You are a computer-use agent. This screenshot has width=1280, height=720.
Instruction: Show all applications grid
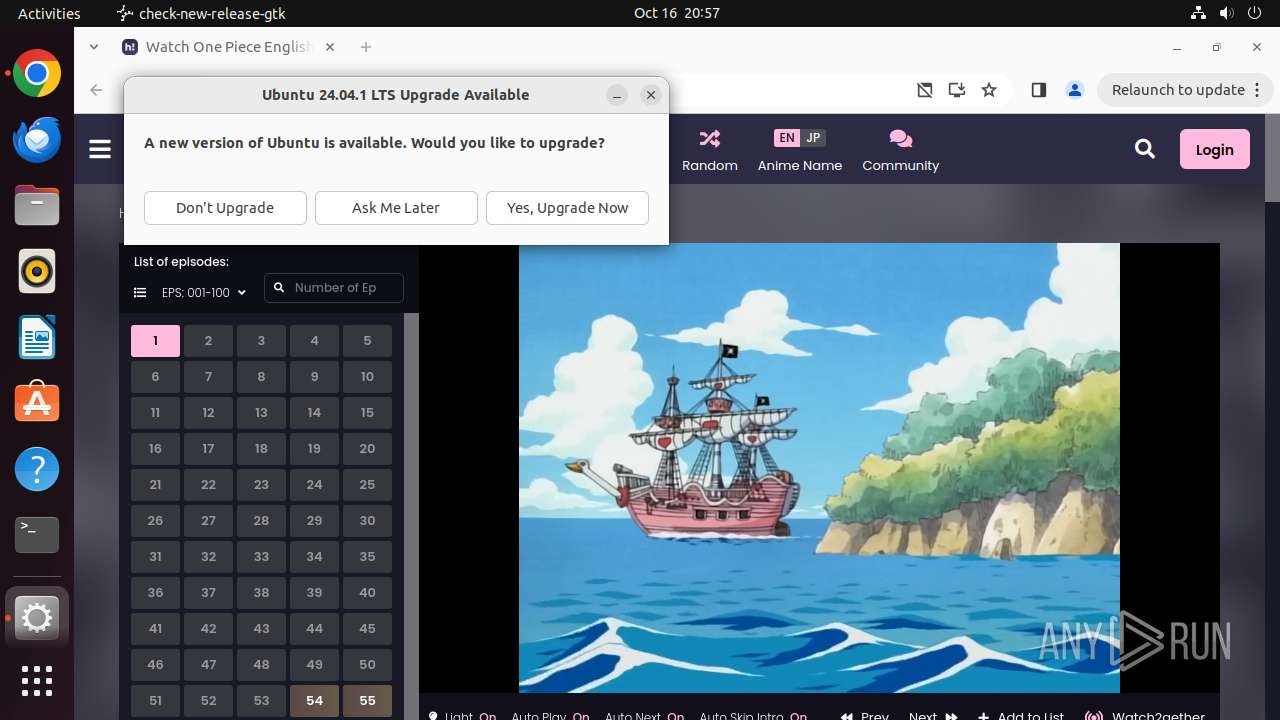click(x=37, y=681)
